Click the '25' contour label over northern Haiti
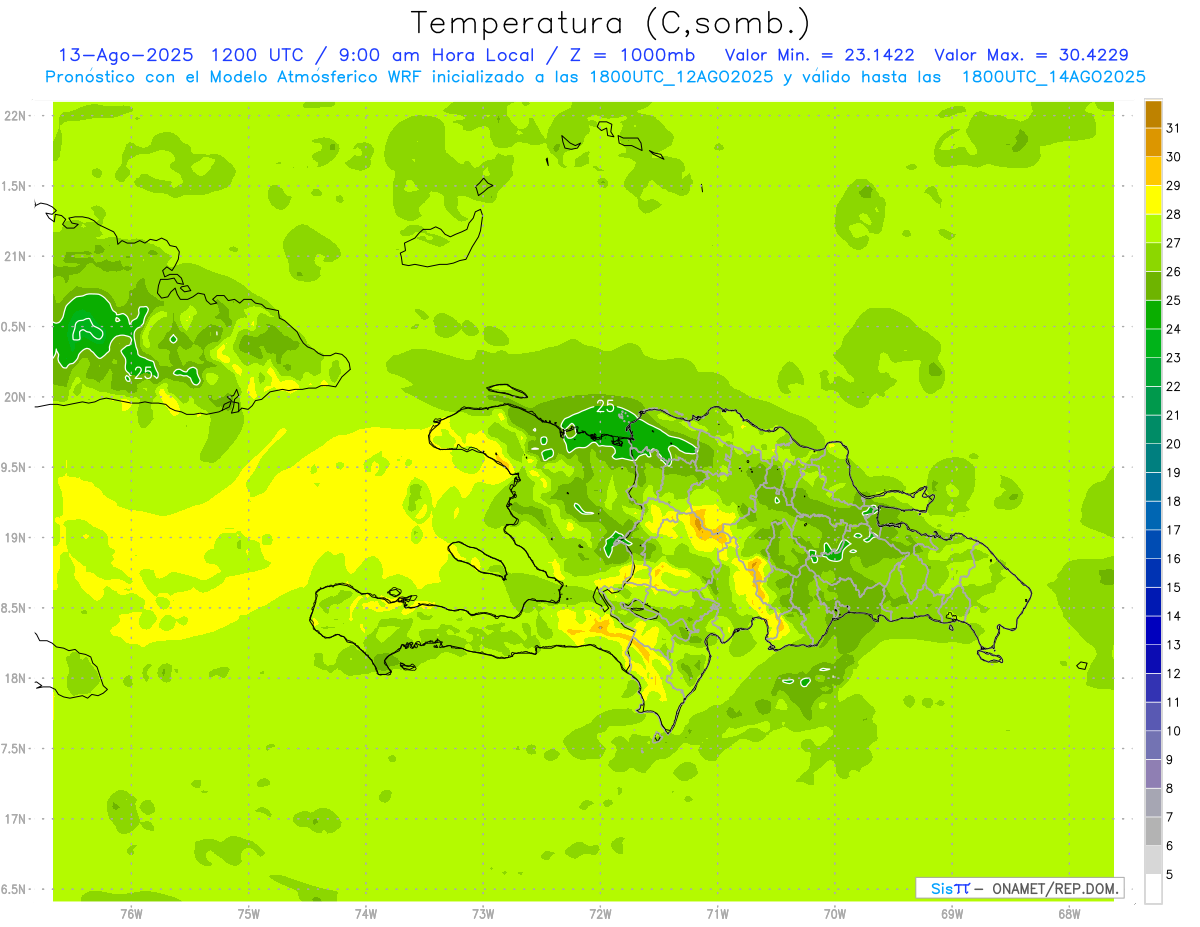The image size is (1200, 927). [605, 406]
